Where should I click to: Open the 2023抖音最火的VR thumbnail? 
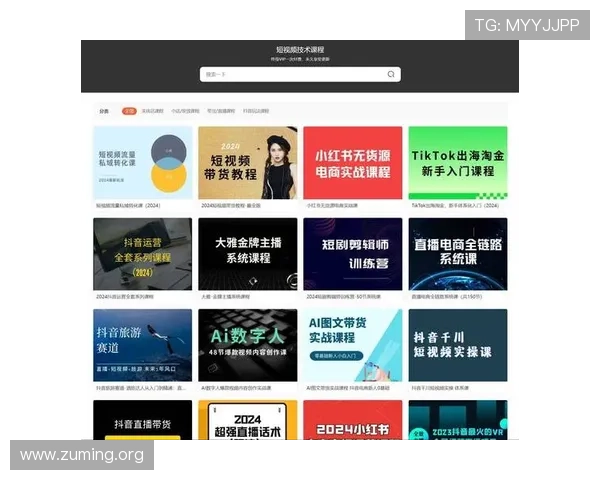pos(458,420)
